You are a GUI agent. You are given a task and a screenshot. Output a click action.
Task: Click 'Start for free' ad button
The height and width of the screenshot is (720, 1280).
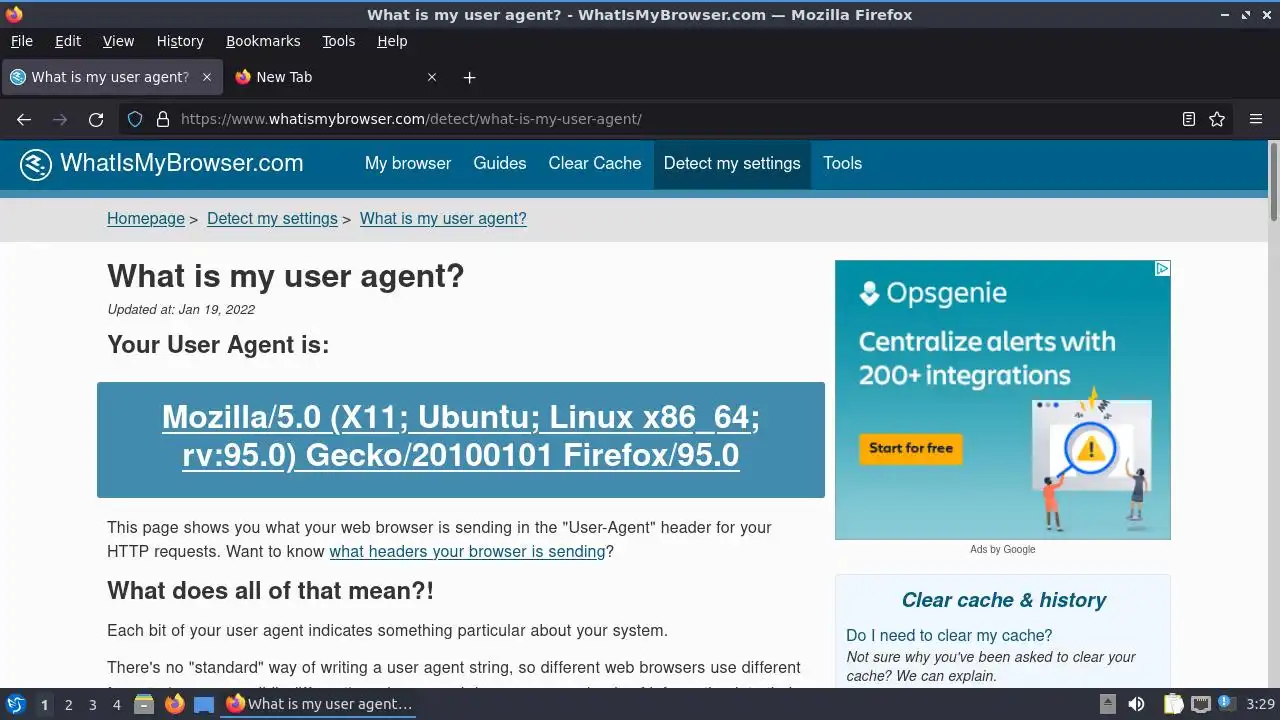point(910,448)
